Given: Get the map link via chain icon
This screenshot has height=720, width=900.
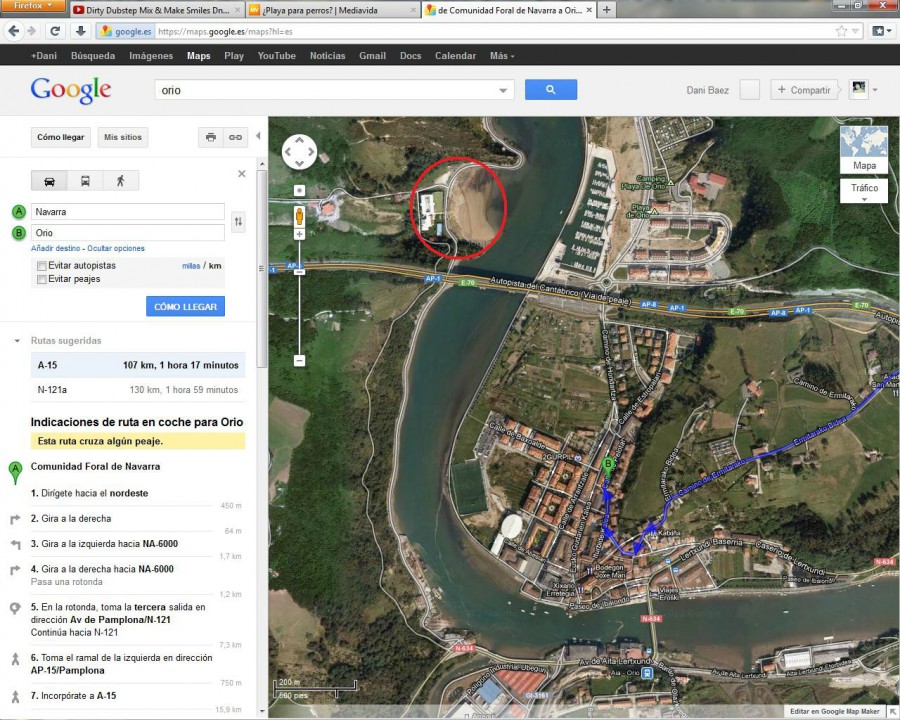Looking at the screenshot, I should 235,137.
